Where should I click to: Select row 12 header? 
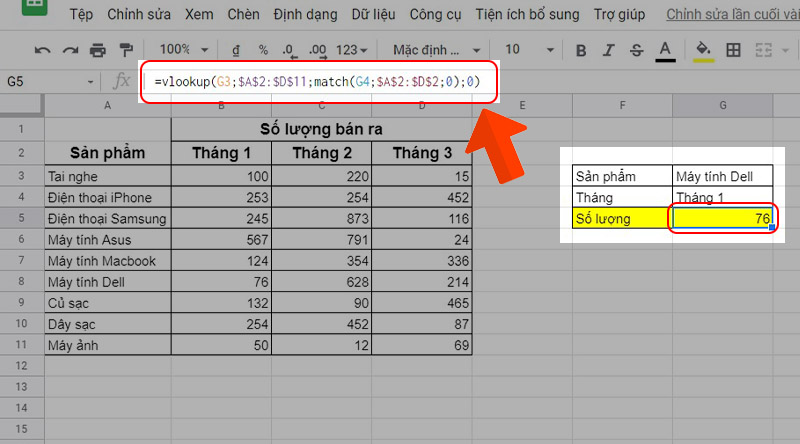21,366
